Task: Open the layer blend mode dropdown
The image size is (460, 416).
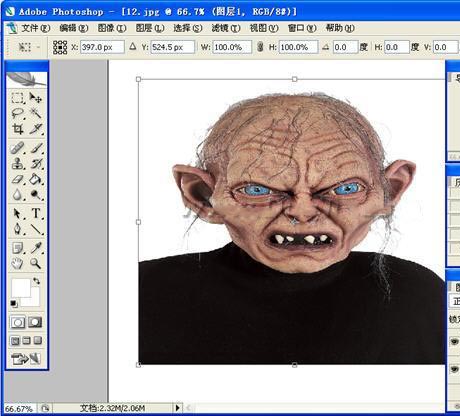Action: click(455, 301)
